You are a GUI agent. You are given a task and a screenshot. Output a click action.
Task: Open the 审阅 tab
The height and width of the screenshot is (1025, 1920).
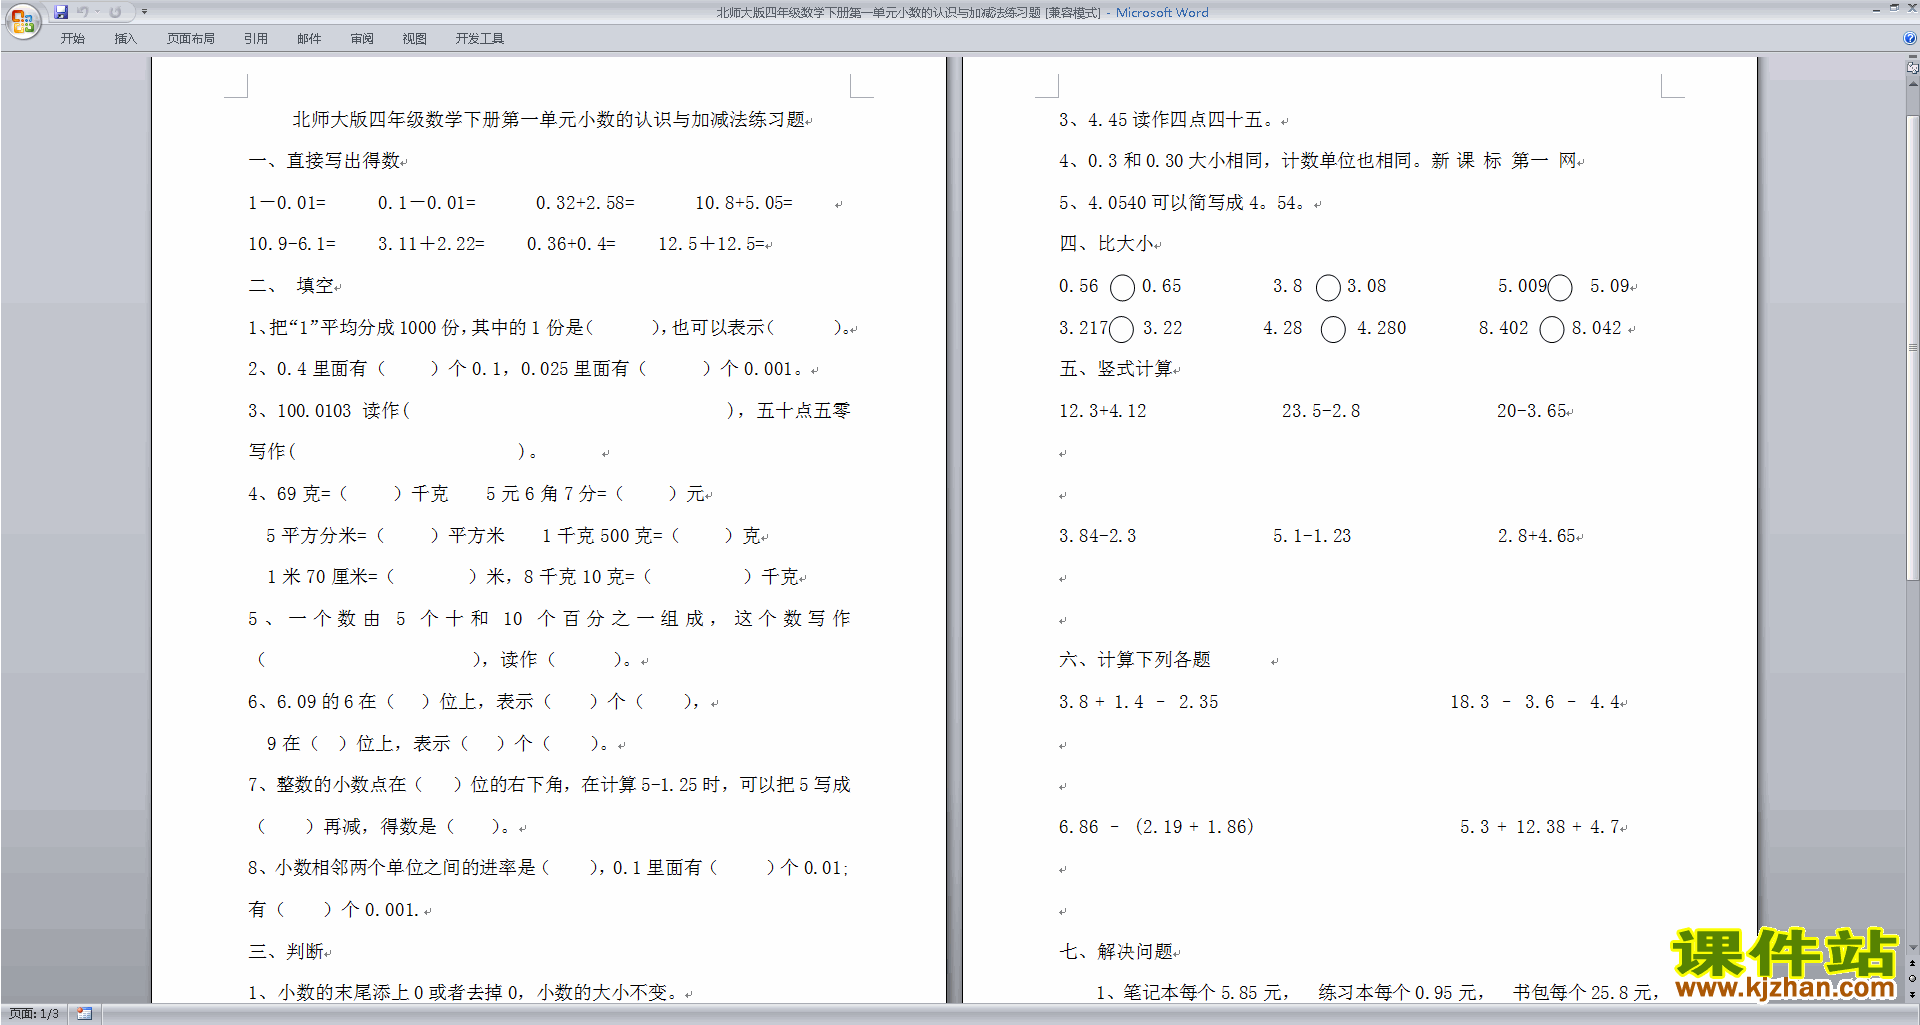coord(362,38)
